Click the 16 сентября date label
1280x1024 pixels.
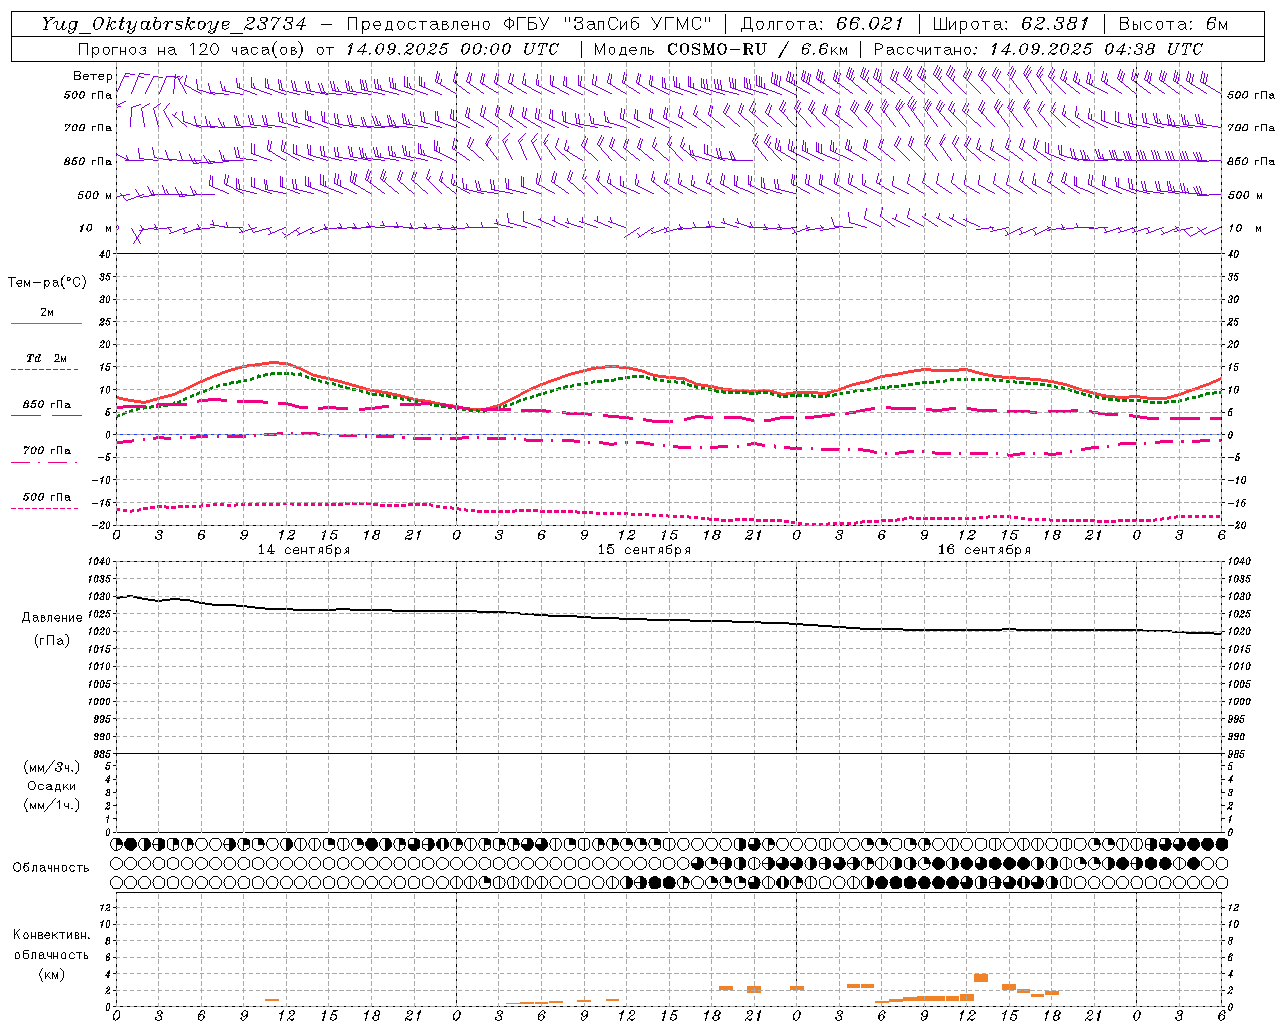tap(984, 550)
